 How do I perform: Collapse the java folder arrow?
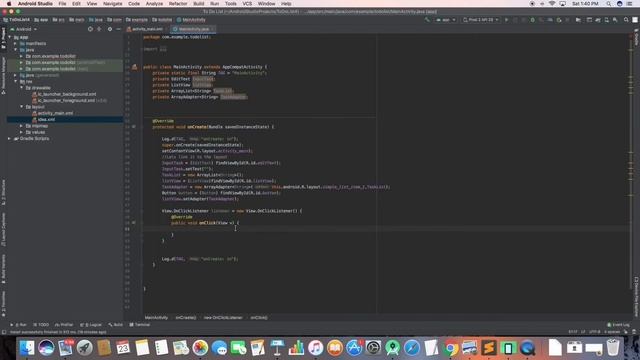[x=16, y=50]
